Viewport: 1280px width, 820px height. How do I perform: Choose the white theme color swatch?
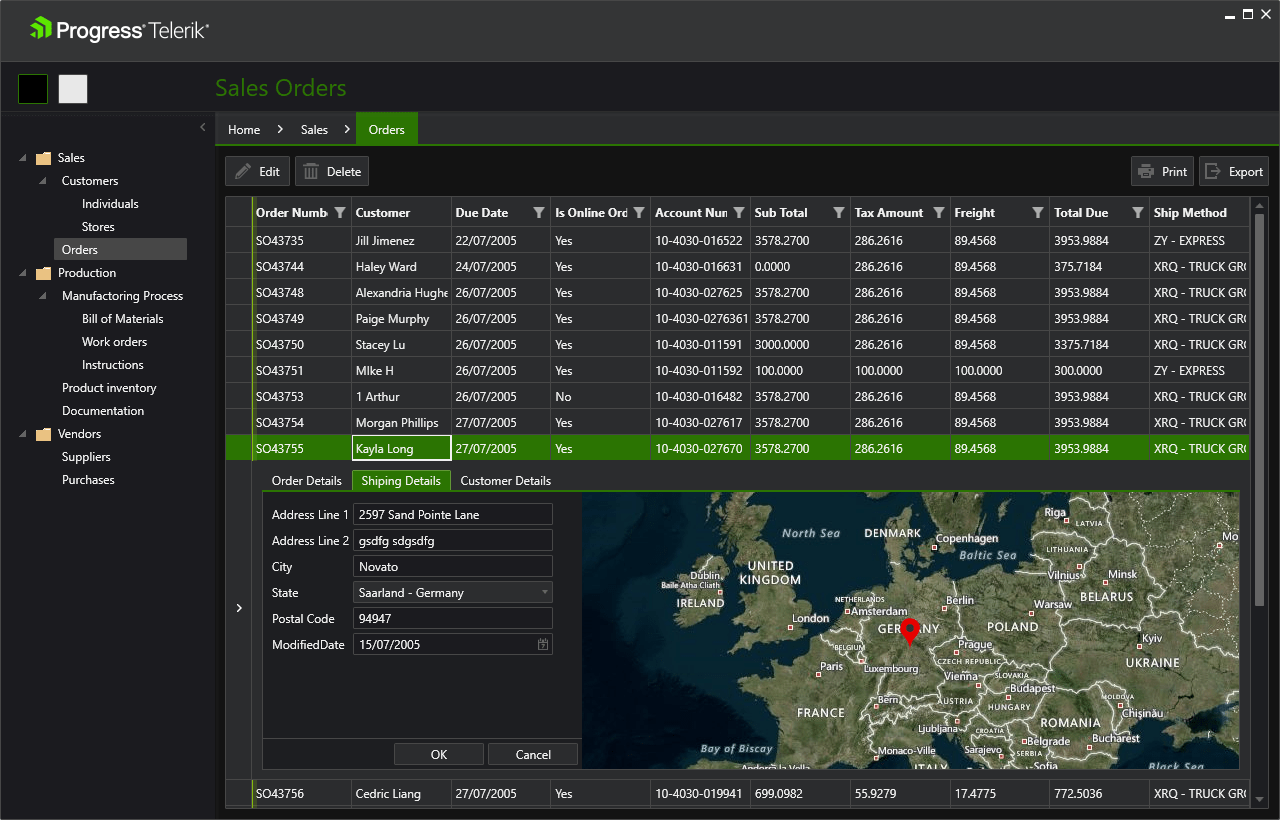click(x=73, y=89)
